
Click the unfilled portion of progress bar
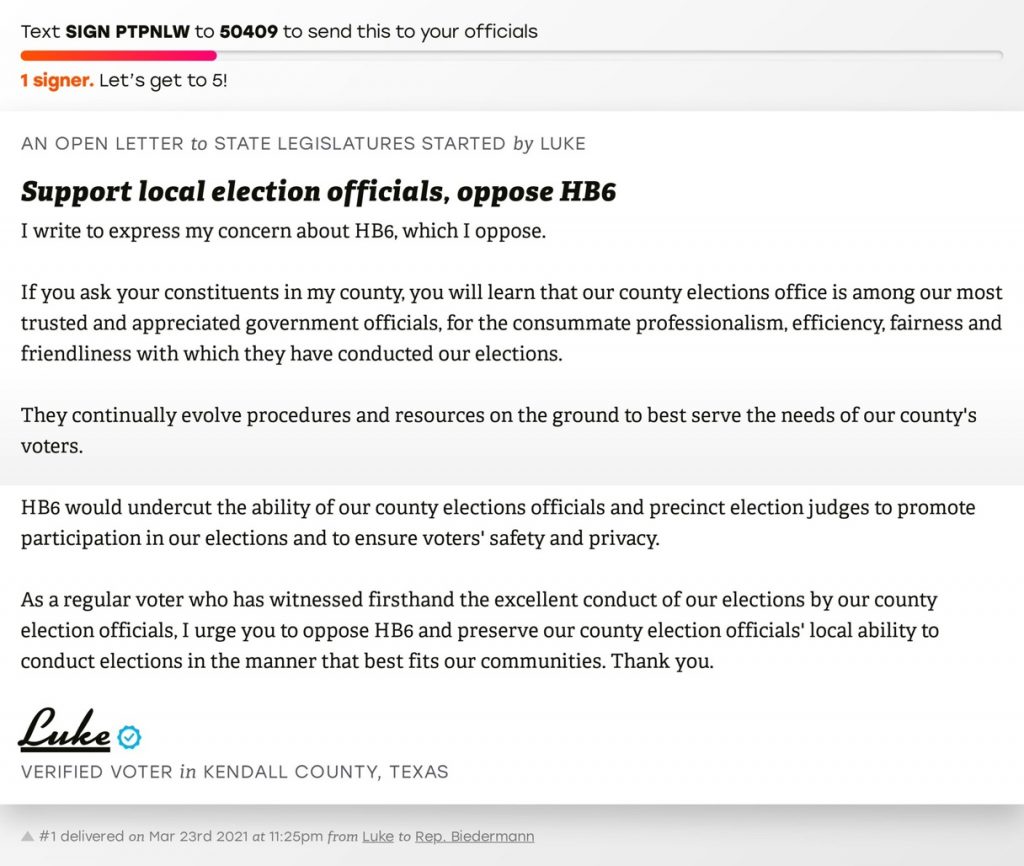[609, 56]
